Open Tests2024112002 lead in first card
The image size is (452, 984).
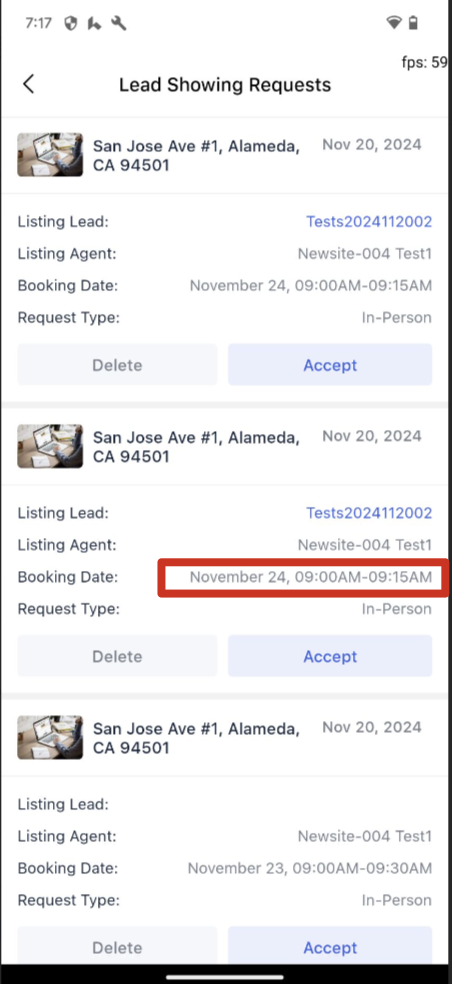(x=369, y=222)
